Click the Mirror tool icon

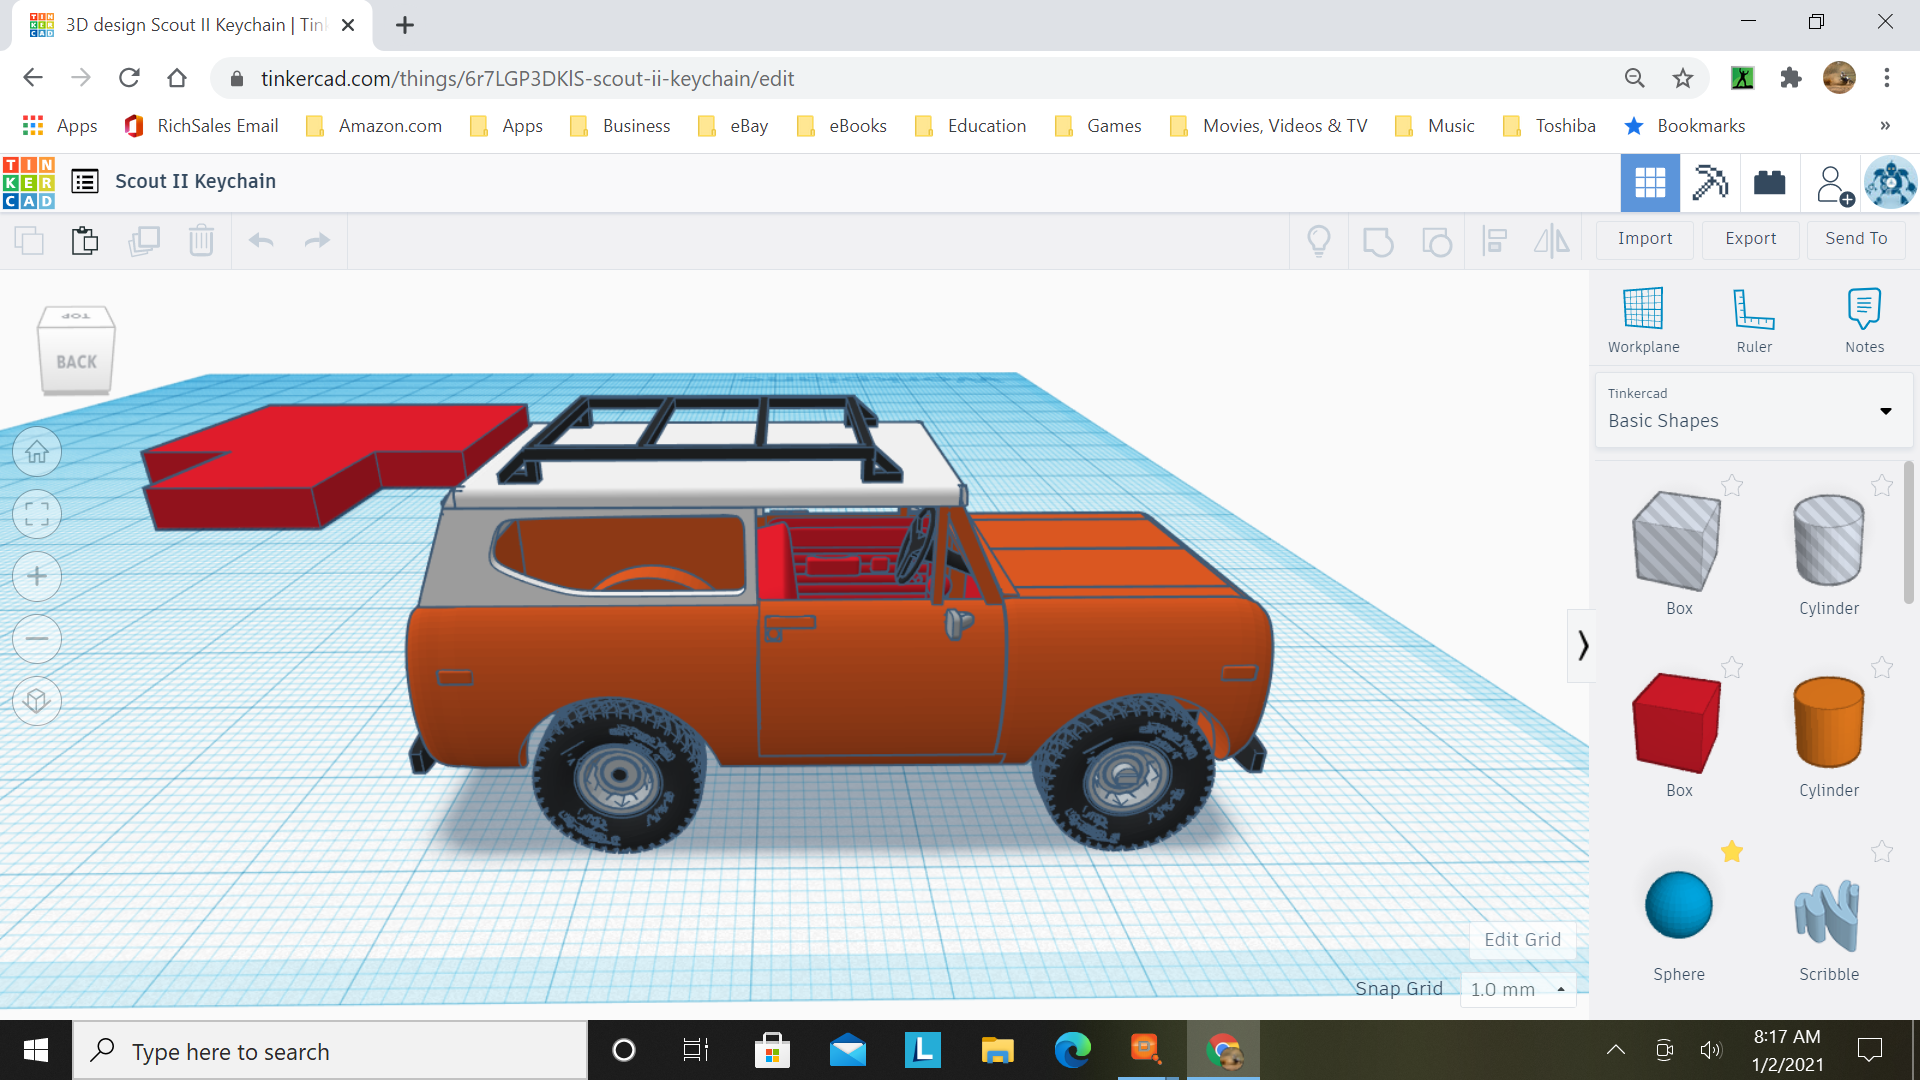pyautogui.click(x=1549, y=240)
